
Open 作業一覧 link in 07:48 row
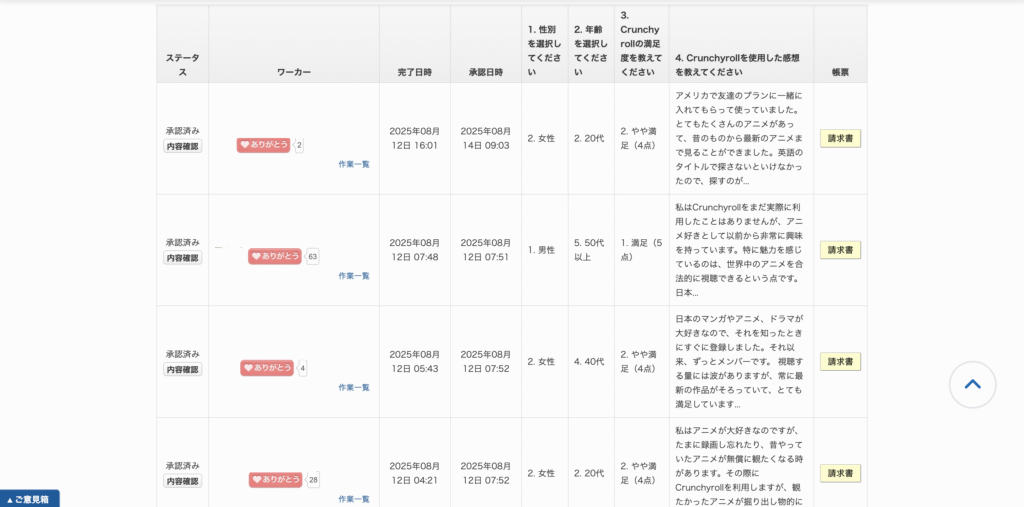tap(354, 276)
